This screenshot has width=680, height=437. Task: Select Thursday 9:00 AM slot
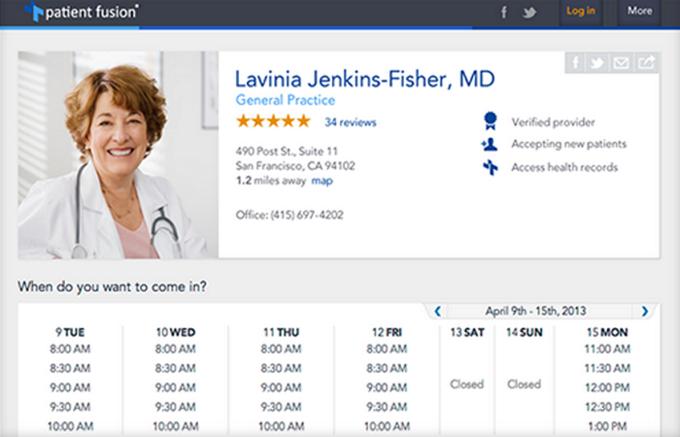pos(281,387)
